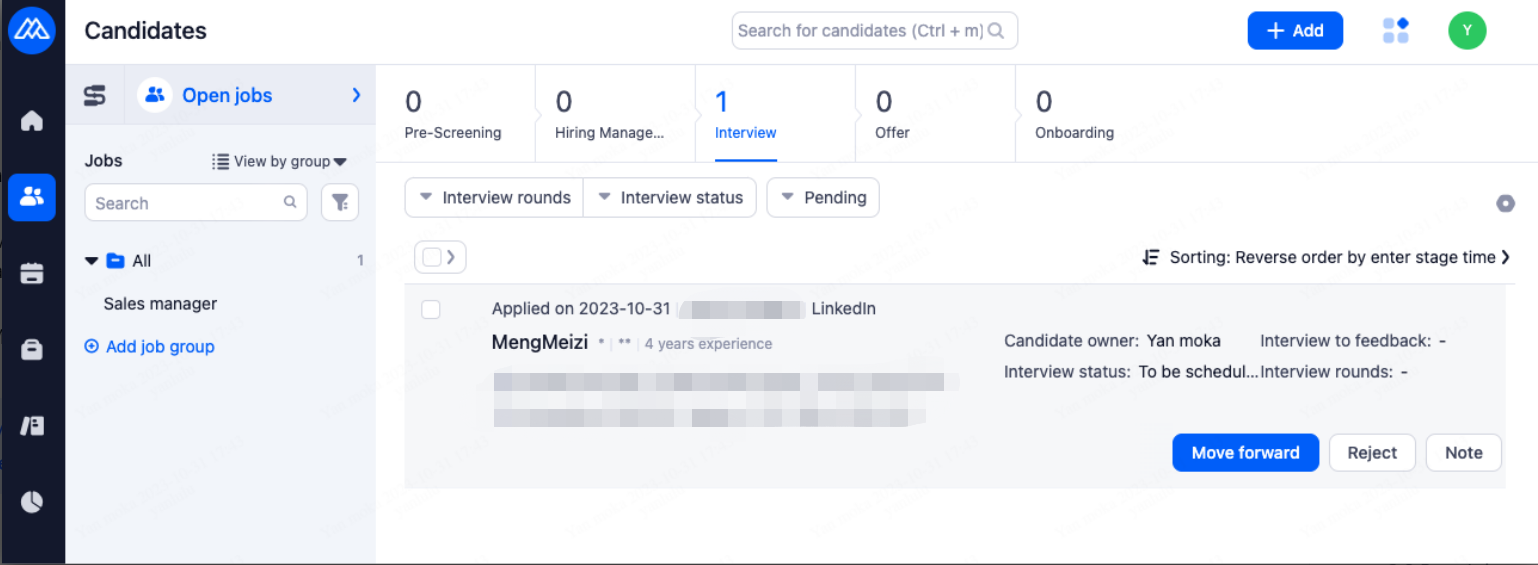Click the green user avatar Y
Screen dimensions: 1538x565
[x=1467, y=31]
